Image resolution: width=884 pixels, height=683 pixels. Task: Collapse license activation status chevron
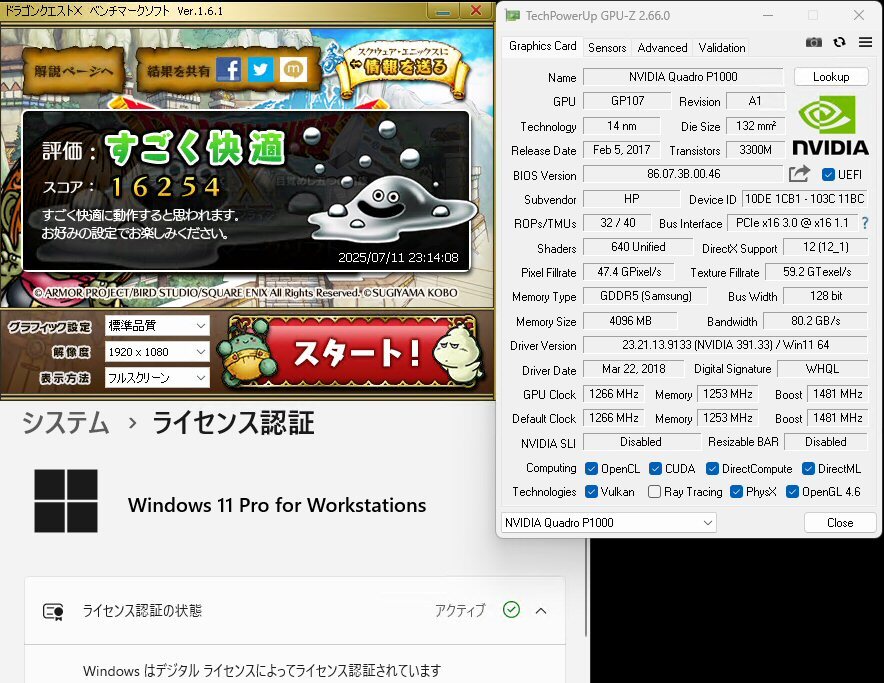[x=541, y=611]
